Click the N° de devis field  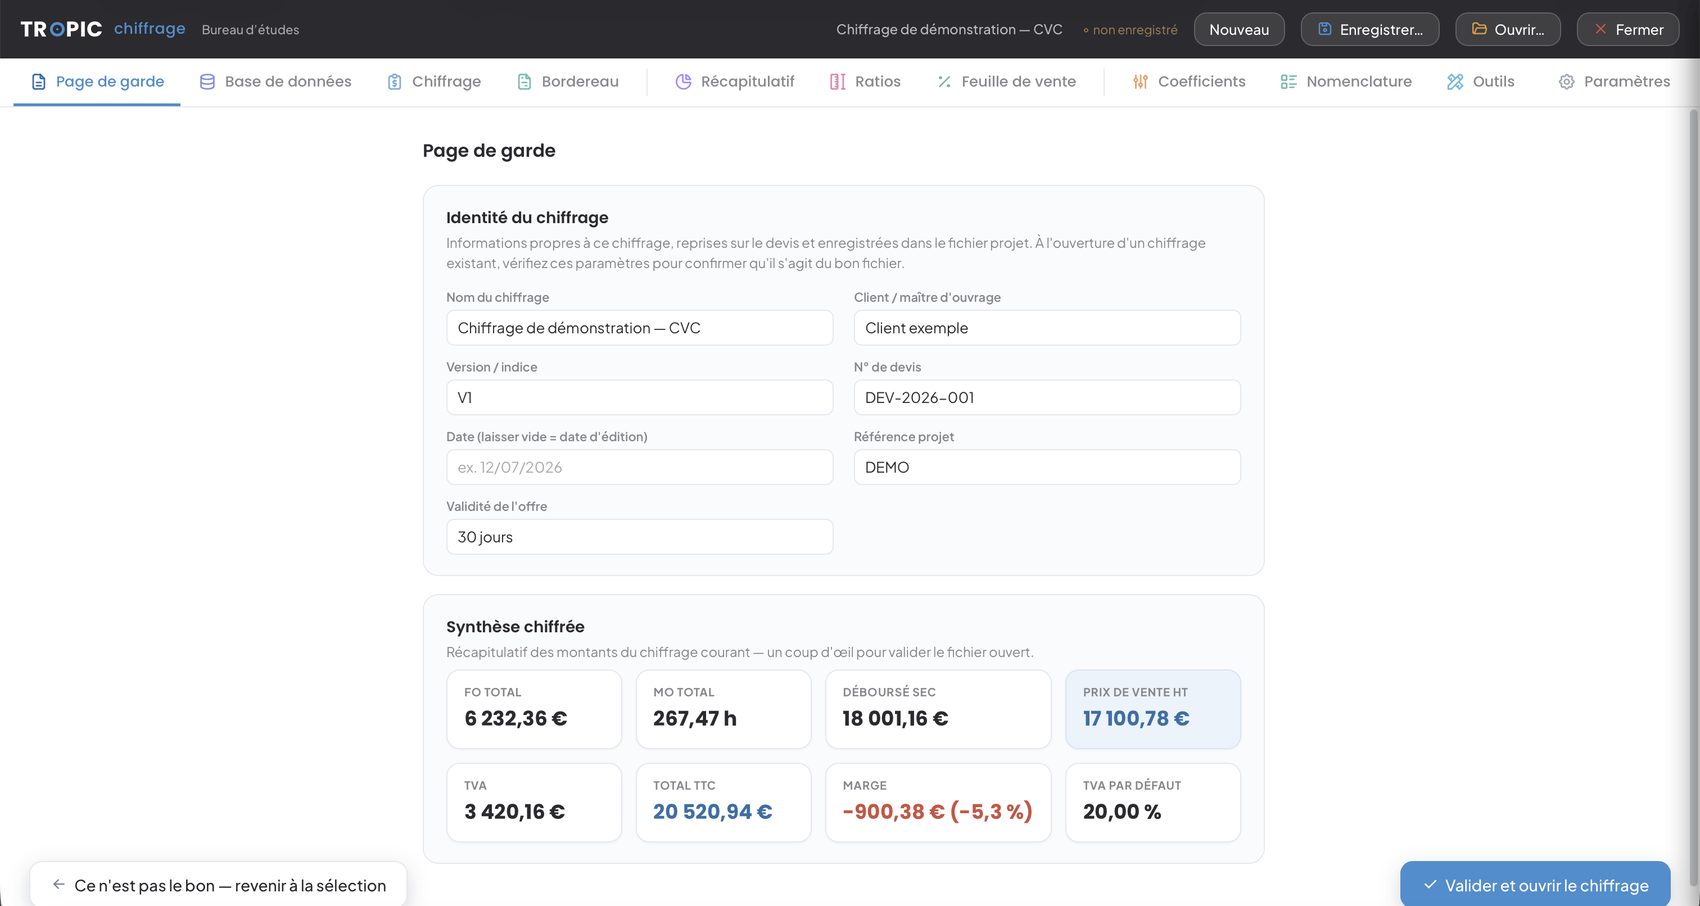pyautogui.click(x=1047, y=397)
